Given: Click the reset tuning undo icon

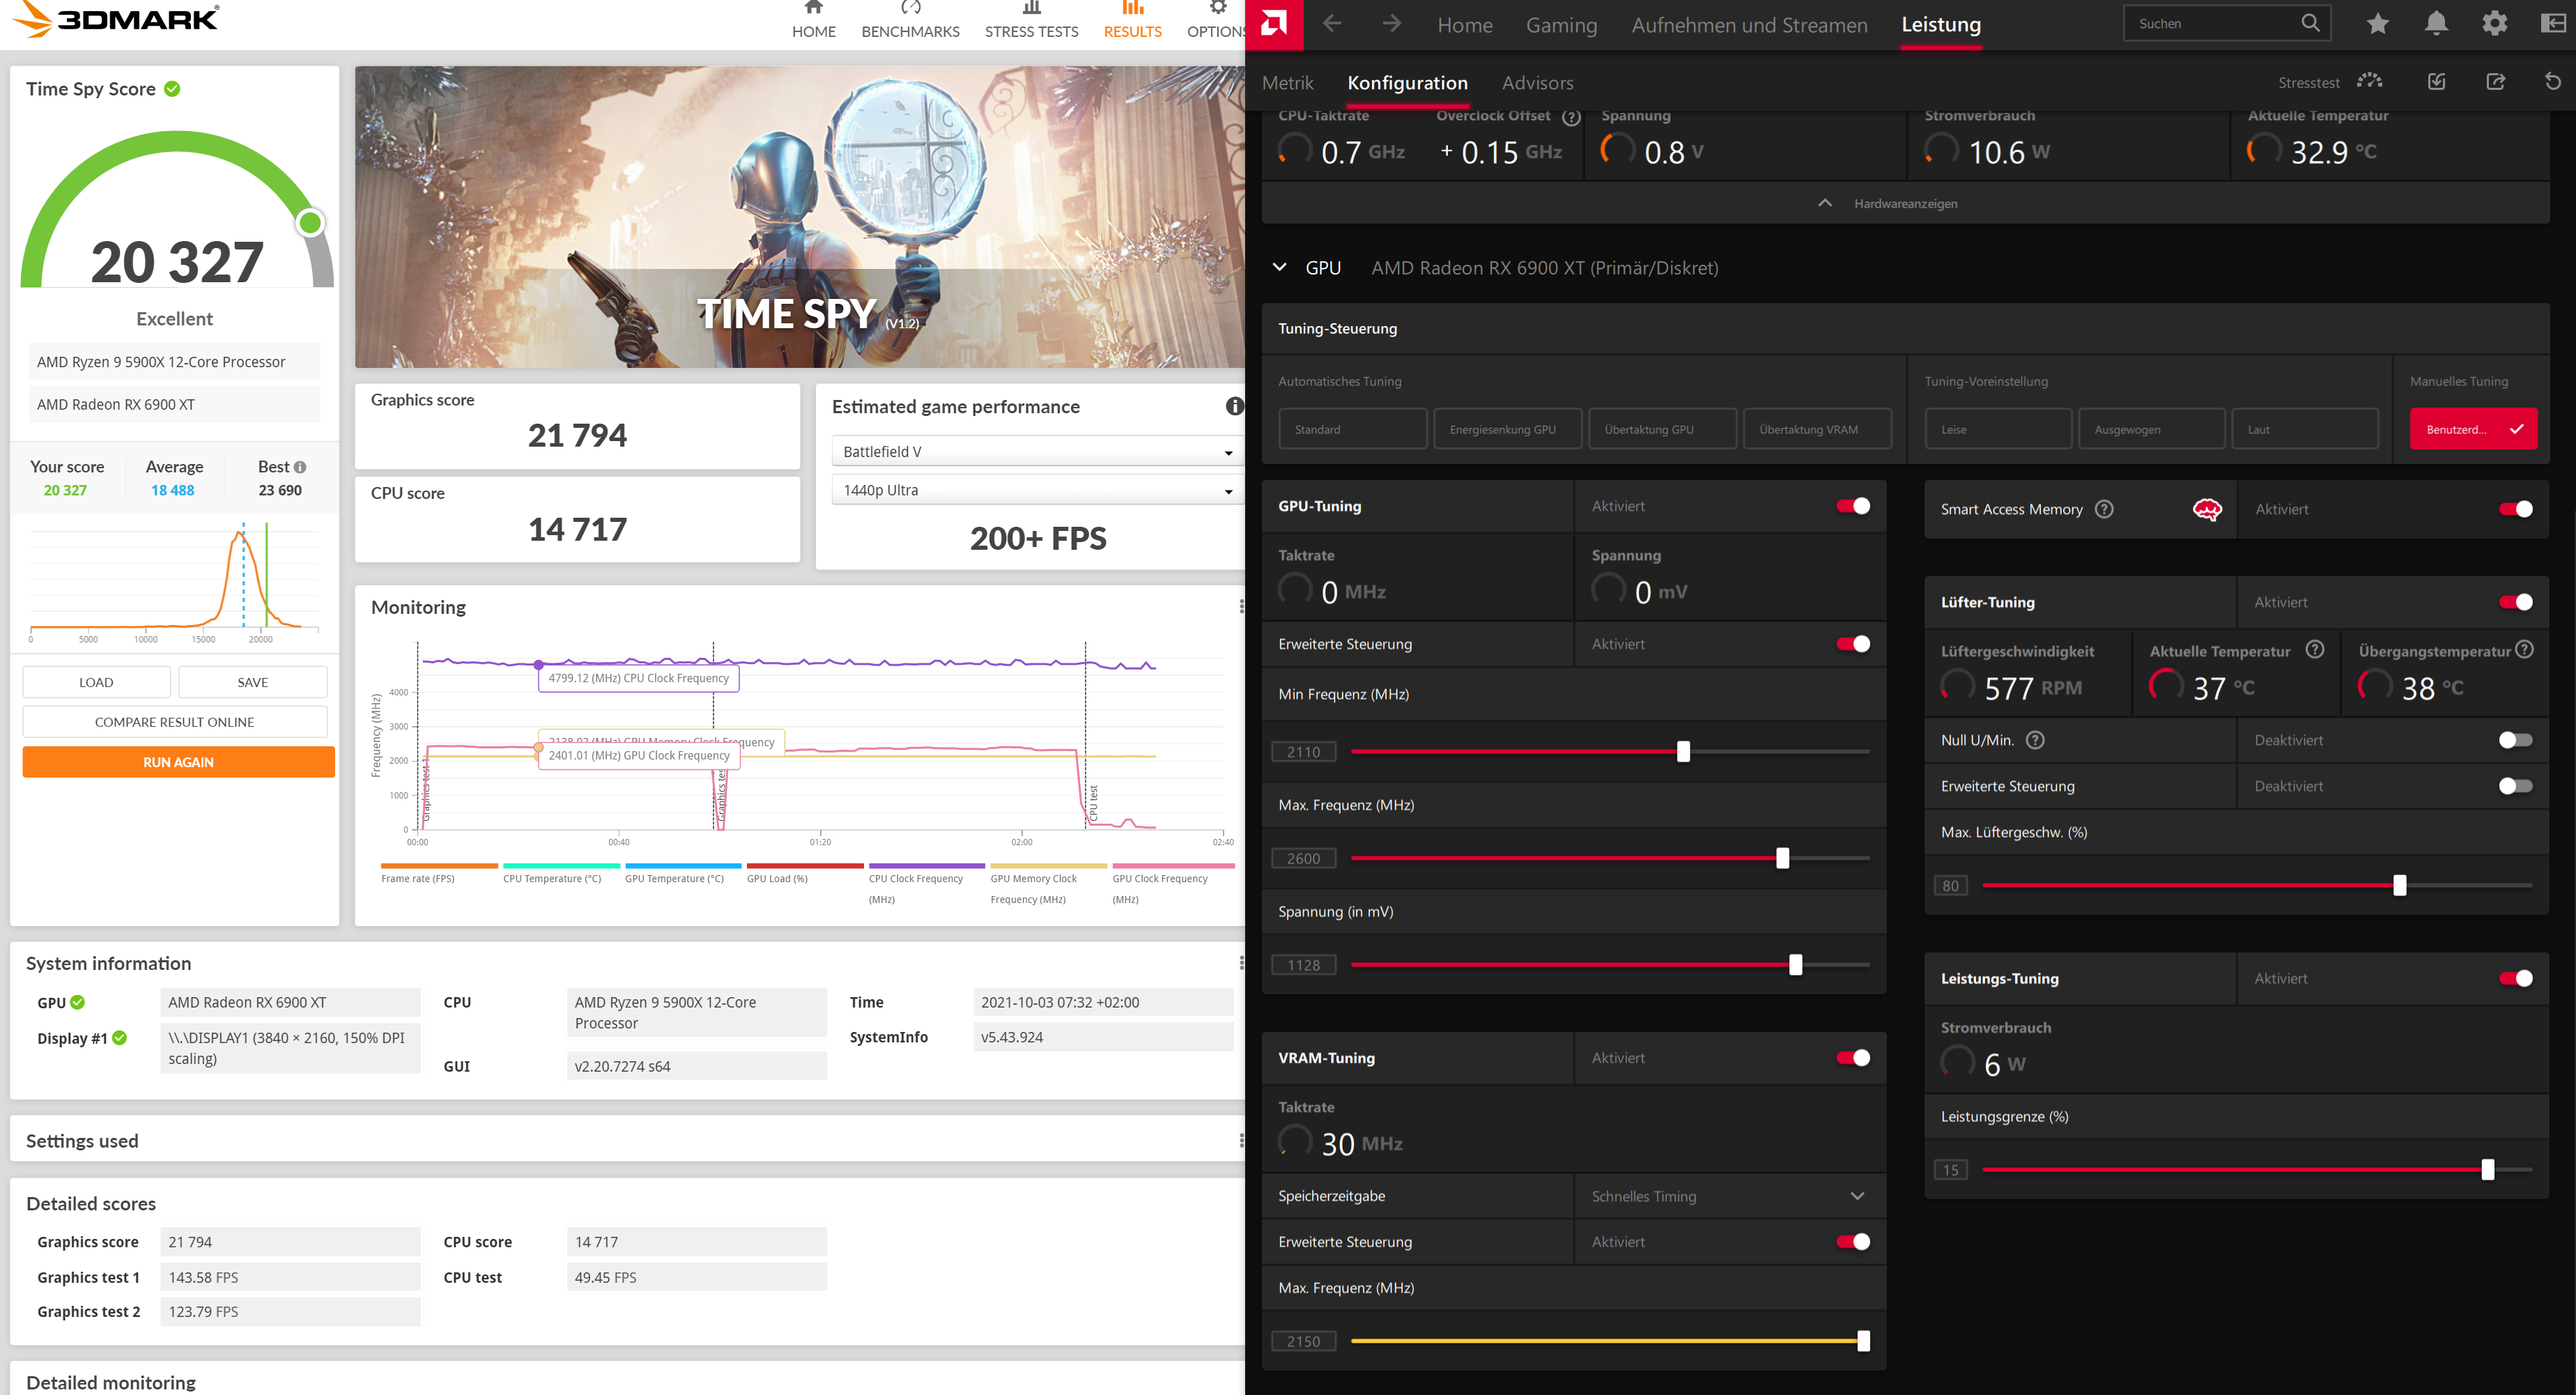Looking at the screenshot, I should click(x=2552, y=82).
